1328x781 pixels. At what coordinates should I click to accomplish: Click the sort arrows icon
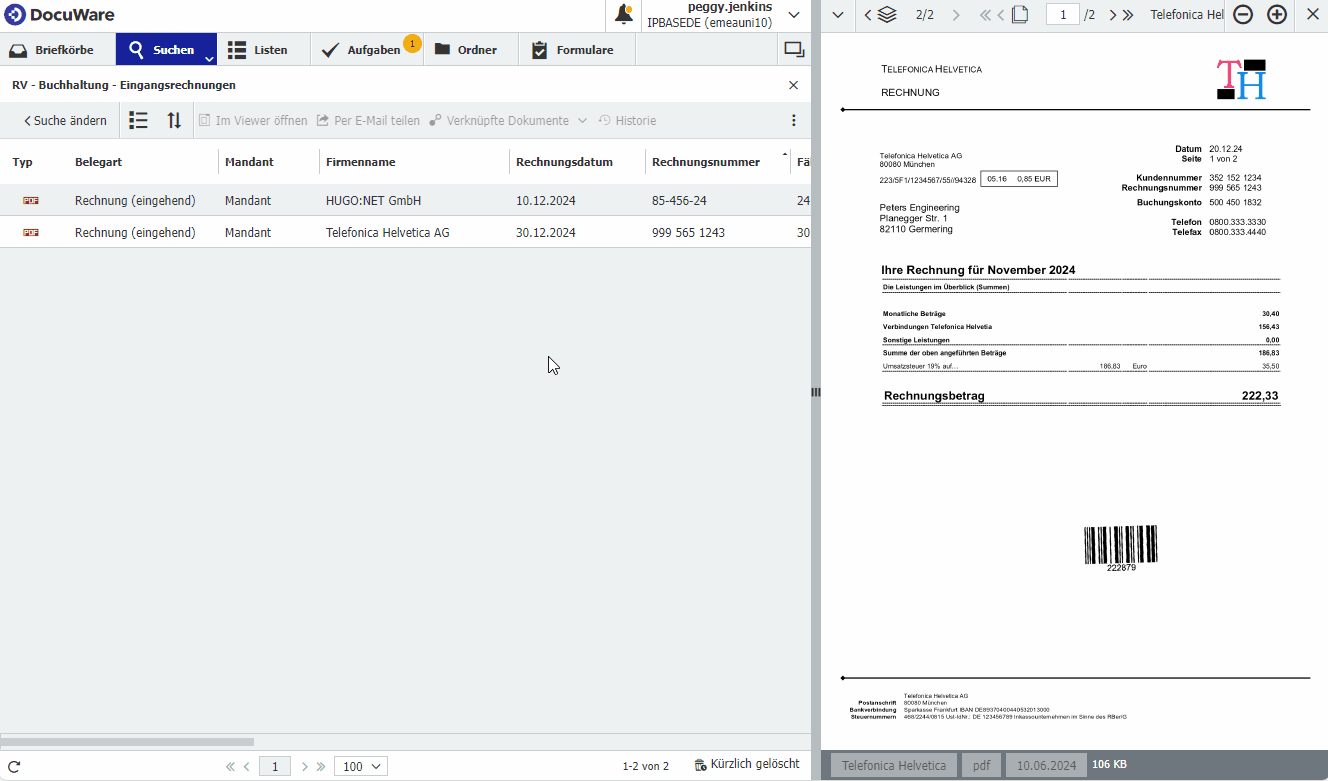pos(174,121)
